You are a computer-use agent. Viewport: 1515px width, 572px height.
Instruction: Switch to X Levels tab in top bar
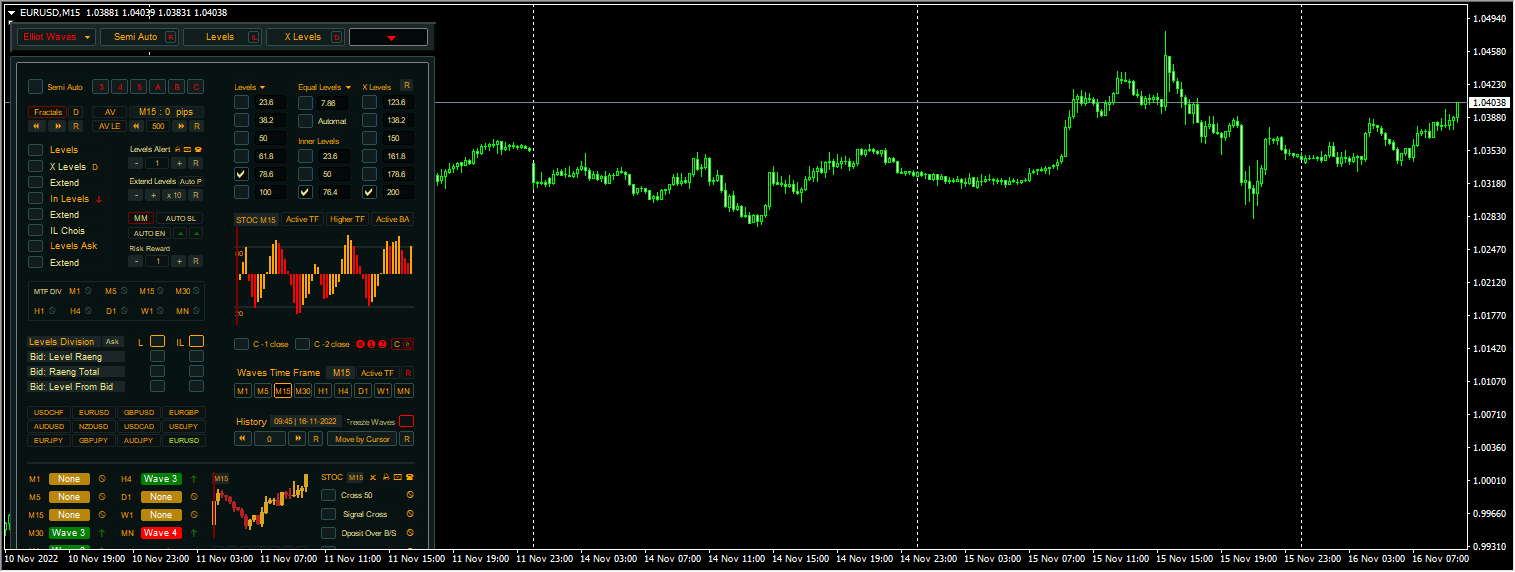pyautogui.click(x=306, y=37)
